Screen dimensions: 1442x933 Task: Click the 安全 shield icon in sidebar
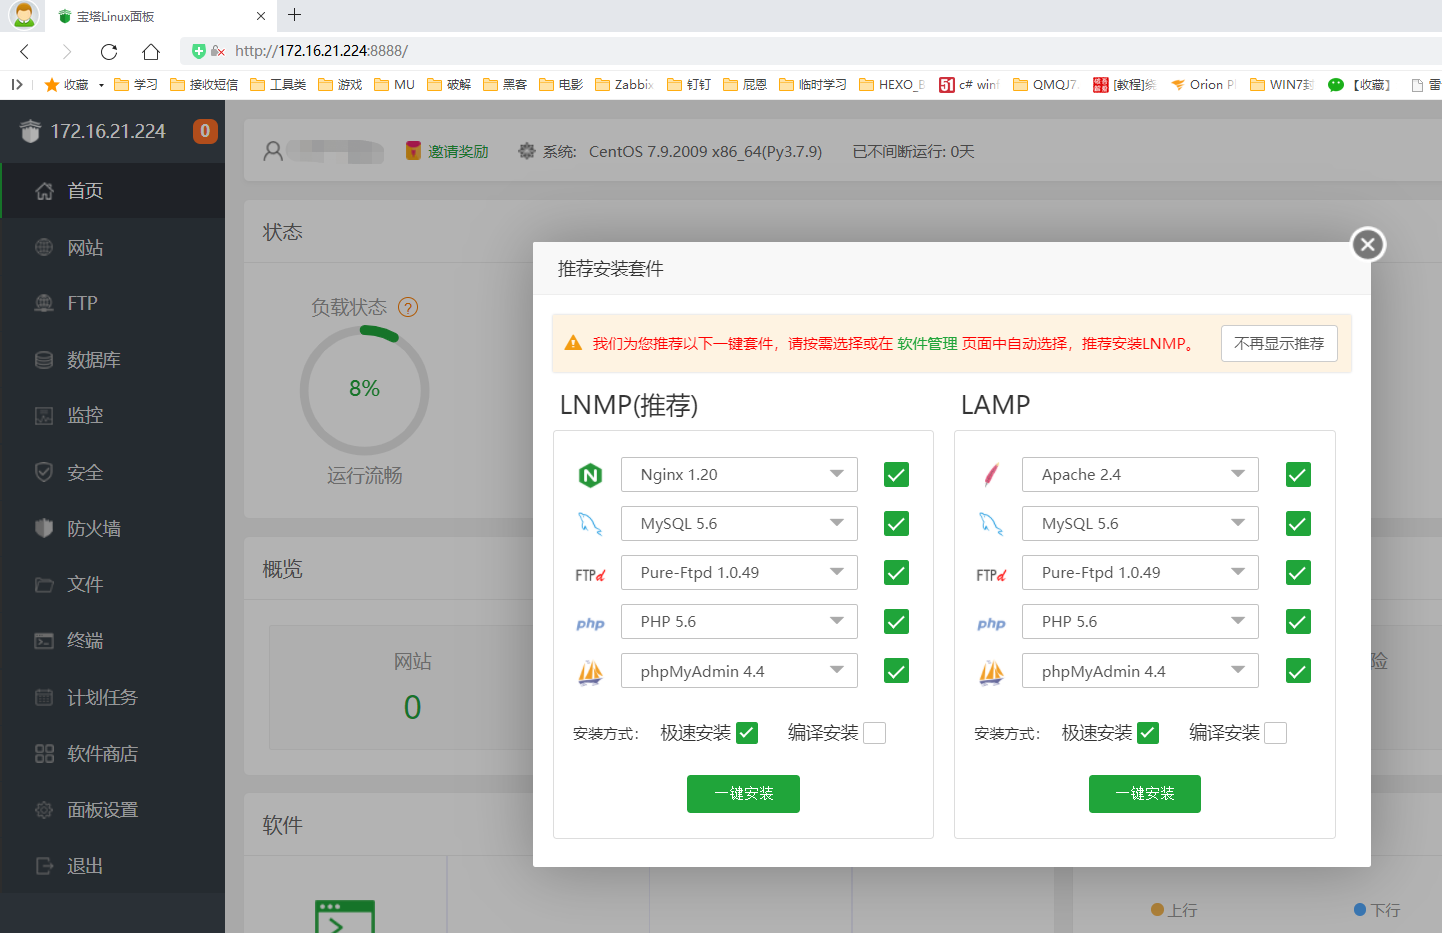coord(44,472)
